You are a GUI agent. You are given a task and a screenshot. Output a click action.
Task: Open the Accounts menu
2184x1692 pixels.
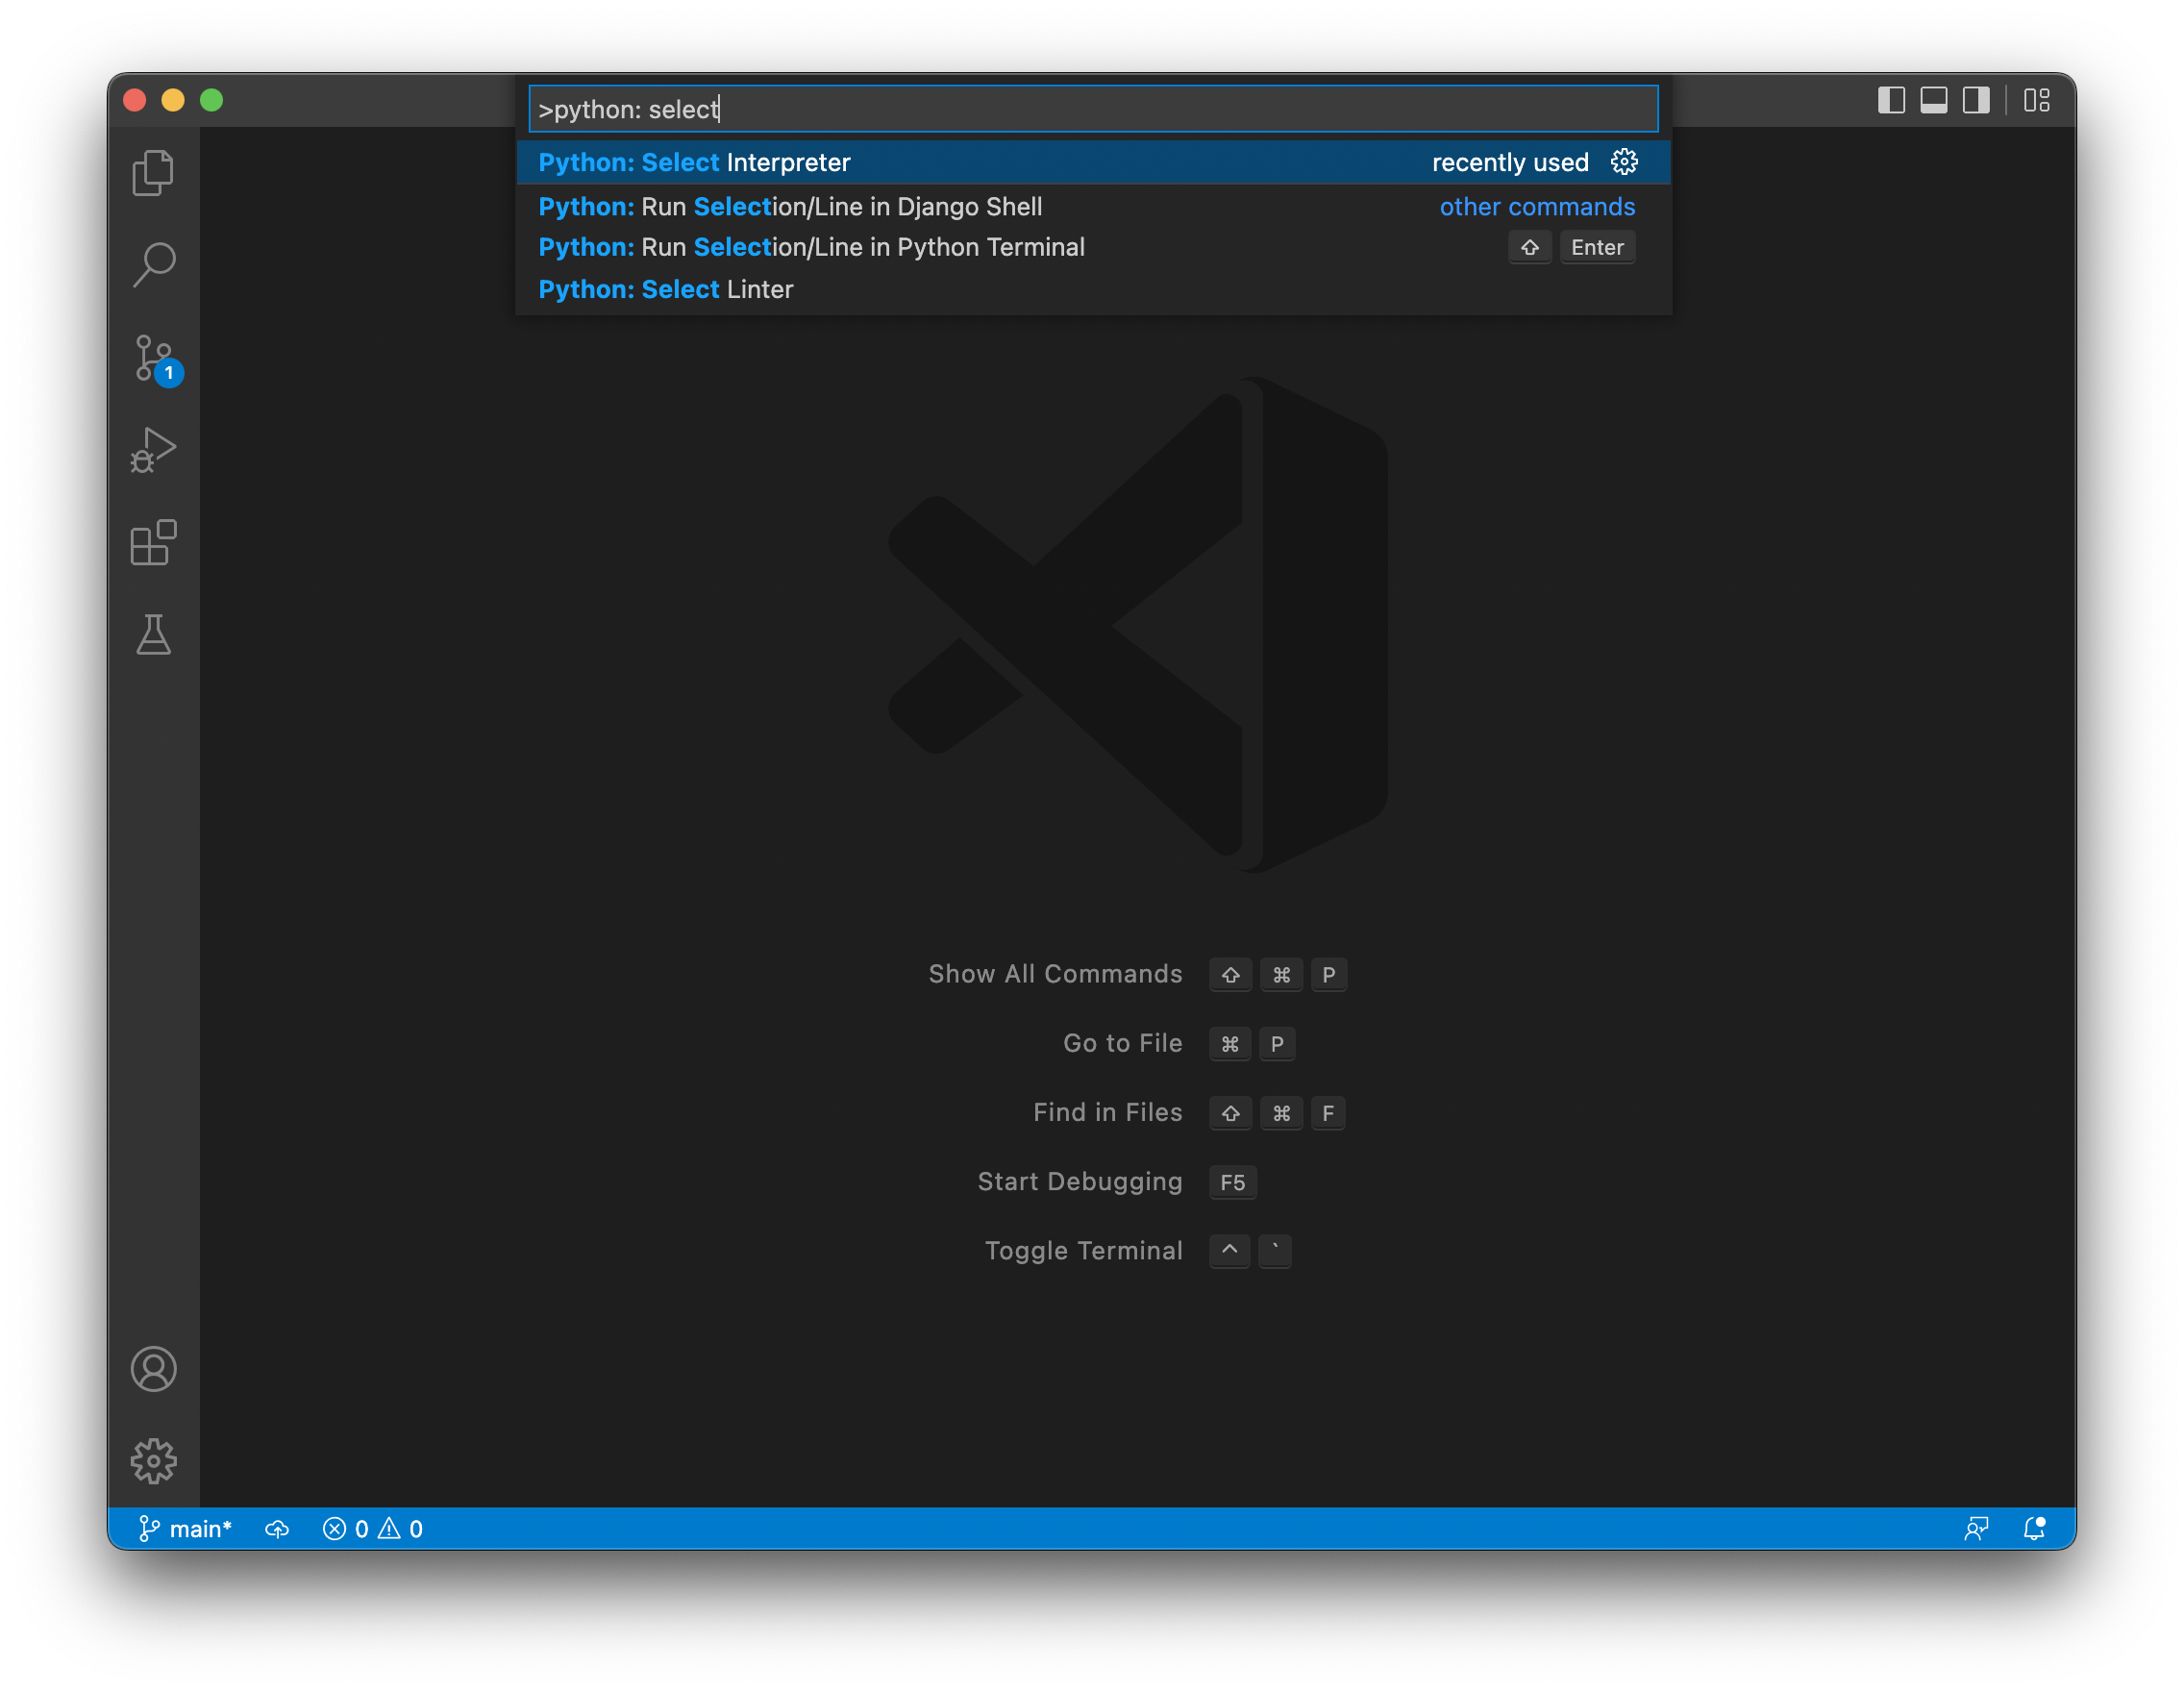point(153,1370)
